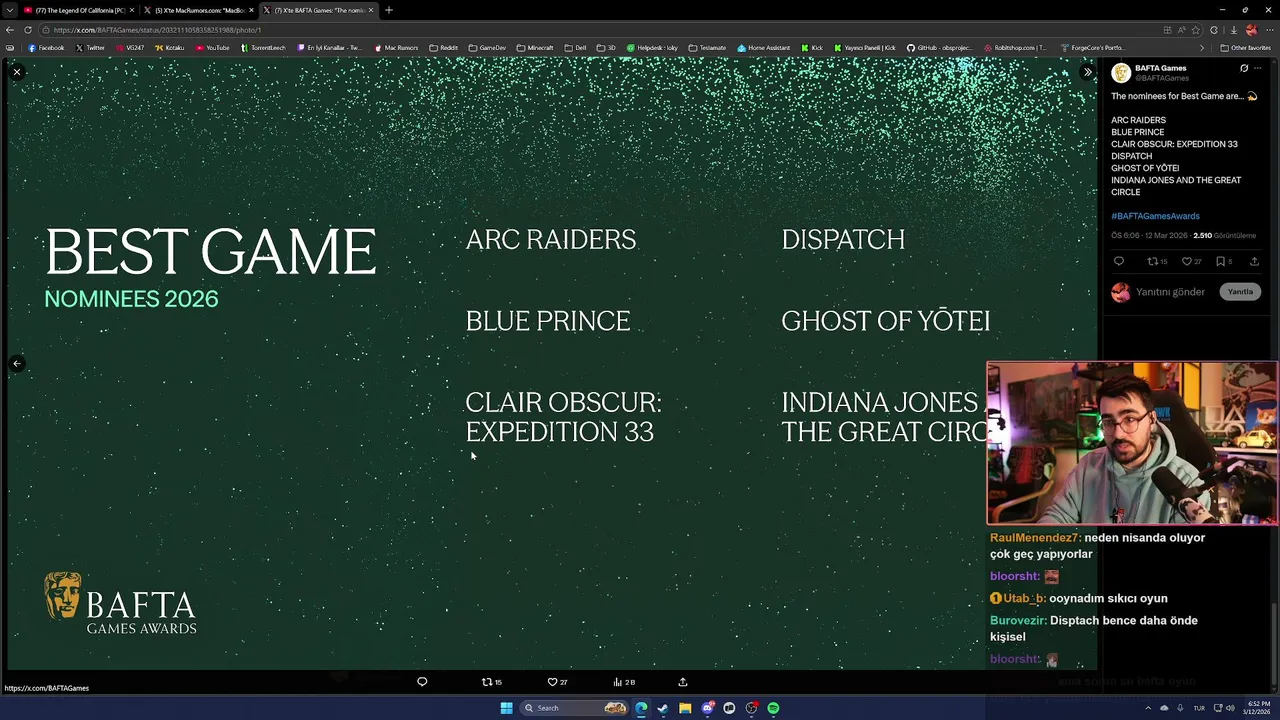Image resolution: width=1280 pixels, height=720 pixels.
Task: Click the 'Yanıtını gönder' reply field
Action: (1170, 292)
